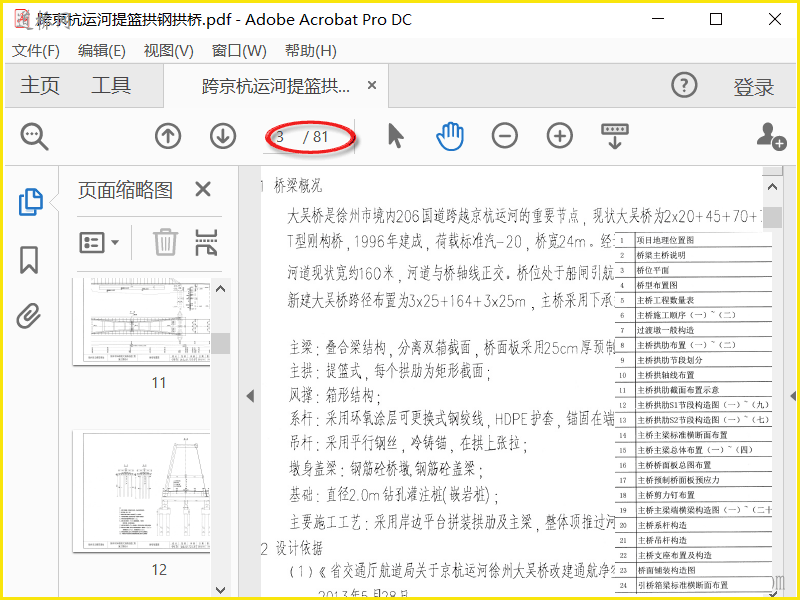Image resolution: width=800 pixels, height=600 pixels.
Task: Go to next page arrow
Action: tap(223, 136)
